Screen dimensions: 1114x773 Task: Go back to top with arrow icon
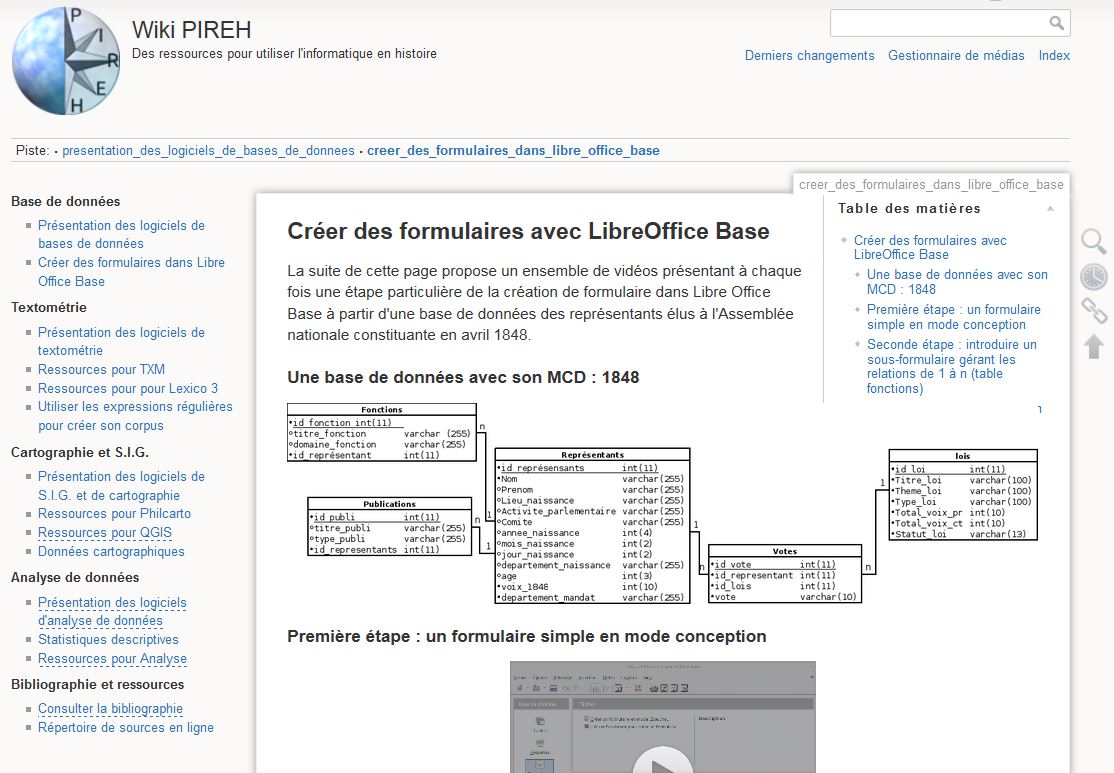click(x=1093, y=347)
